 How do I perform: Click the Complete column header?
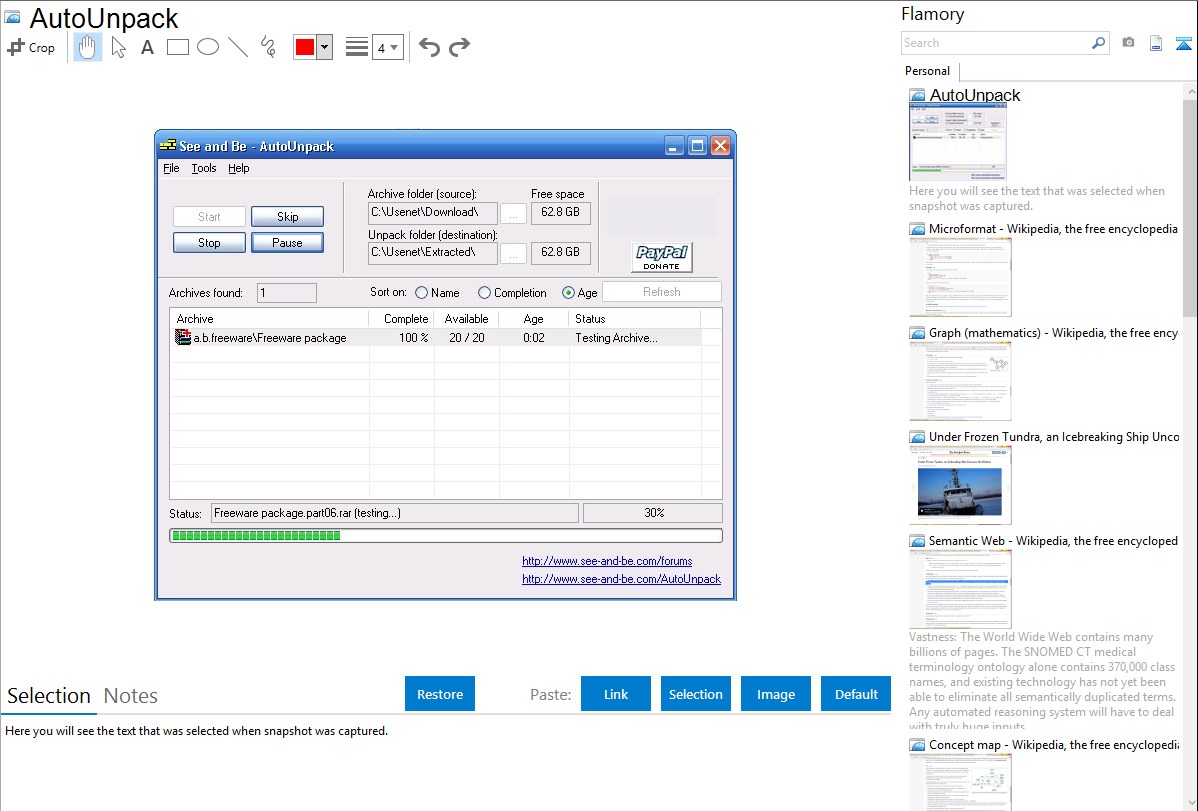coord(402,319)
